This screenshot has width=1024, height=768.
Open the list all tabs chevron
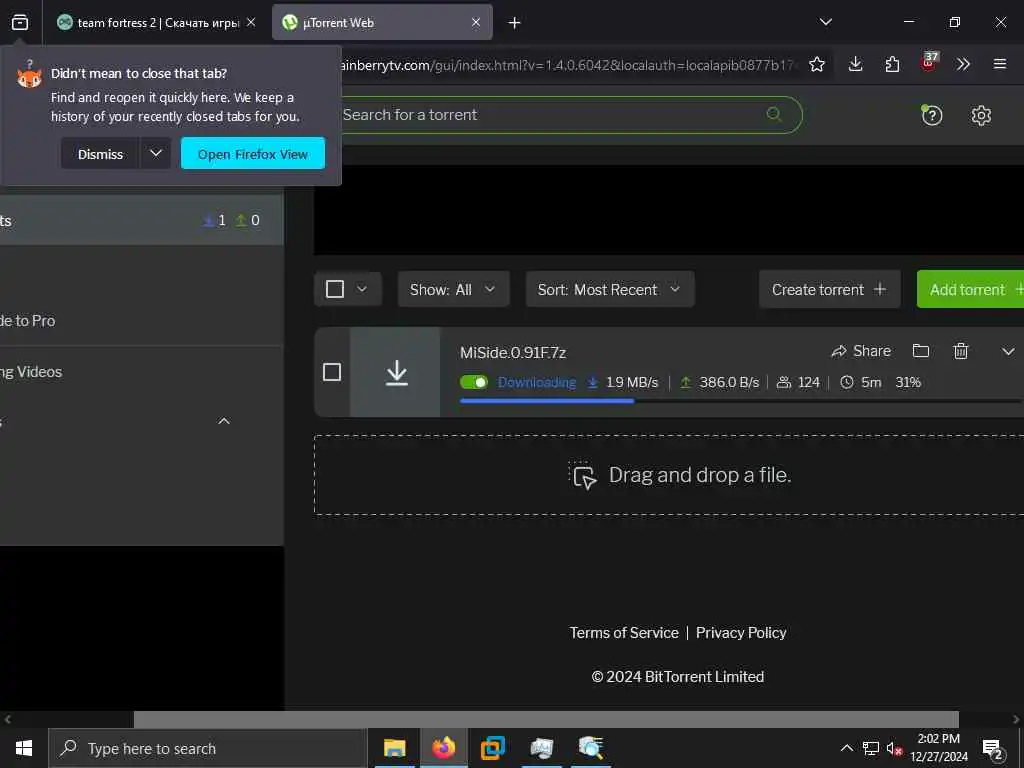tap(825, 22)
